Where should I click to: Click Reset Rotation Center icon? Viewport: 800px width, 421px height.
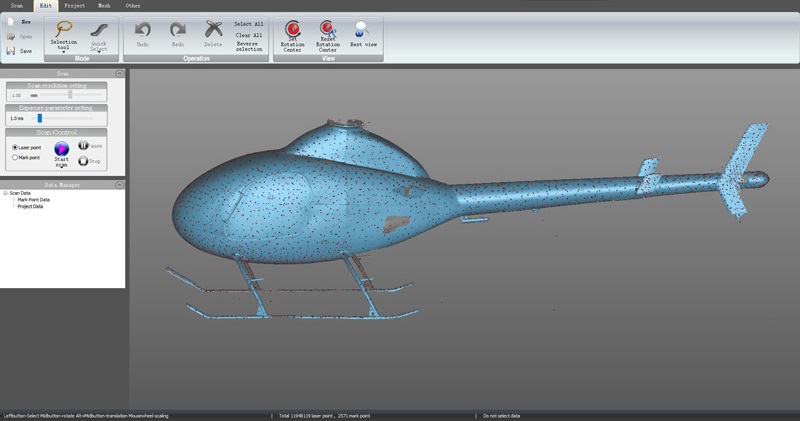[327, 30]
